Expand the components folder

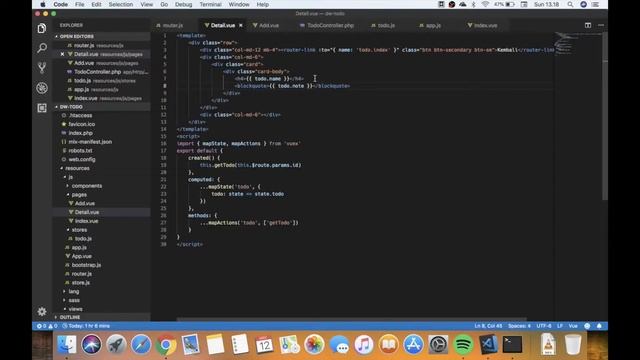point(87,186)
